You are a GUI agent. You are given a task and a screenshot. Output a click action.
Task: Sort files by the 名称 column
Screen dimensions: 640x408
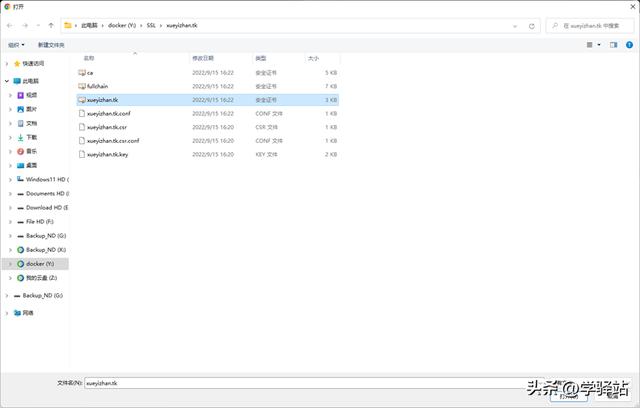coord(89,58)
